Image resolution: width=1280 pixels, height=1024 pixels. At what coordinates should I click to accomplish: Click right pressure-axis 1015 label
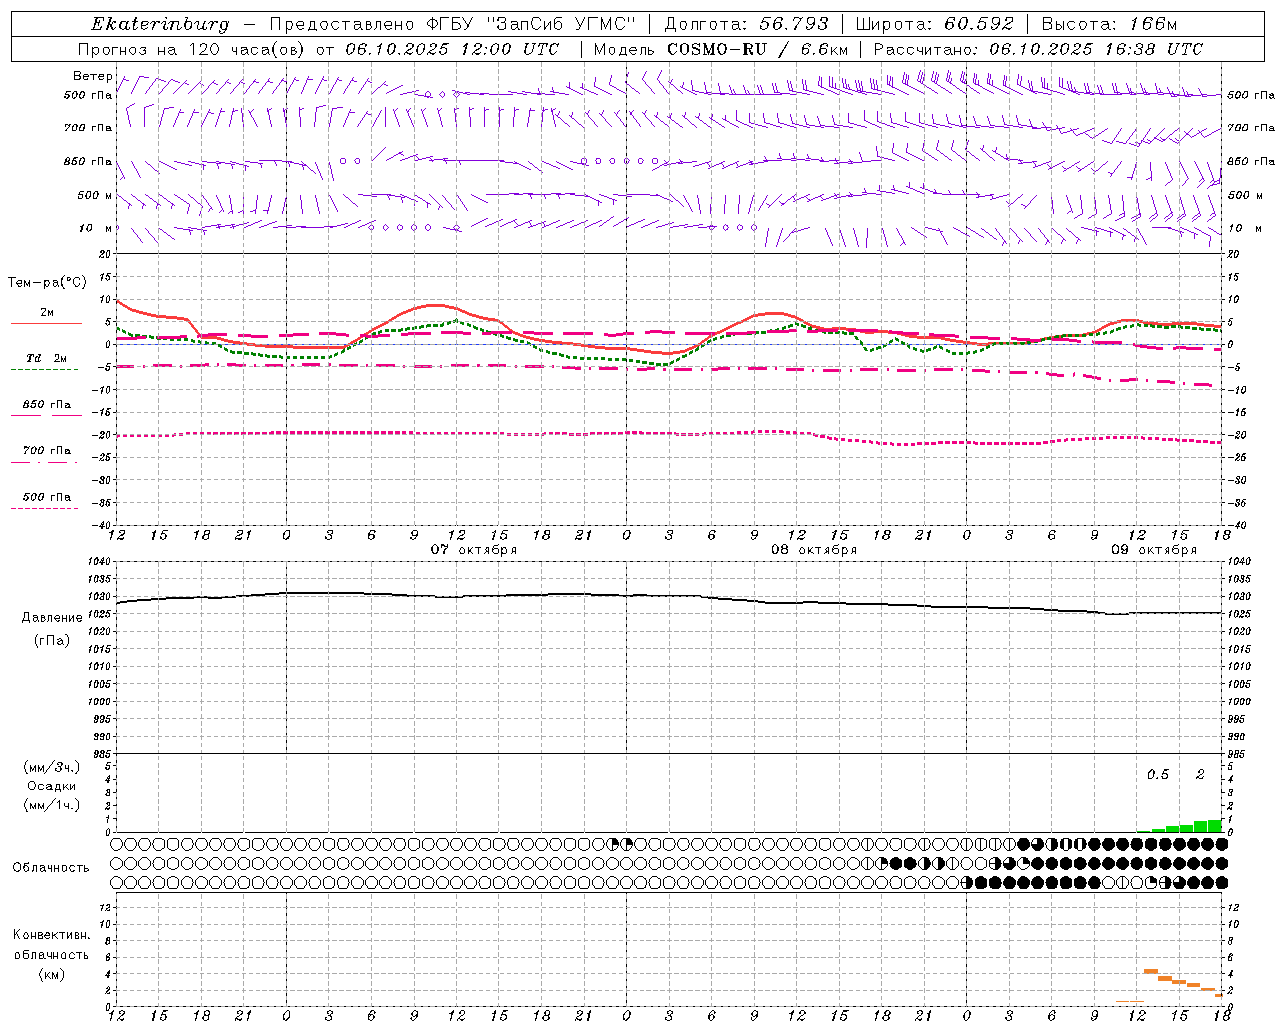point(1239,649)
